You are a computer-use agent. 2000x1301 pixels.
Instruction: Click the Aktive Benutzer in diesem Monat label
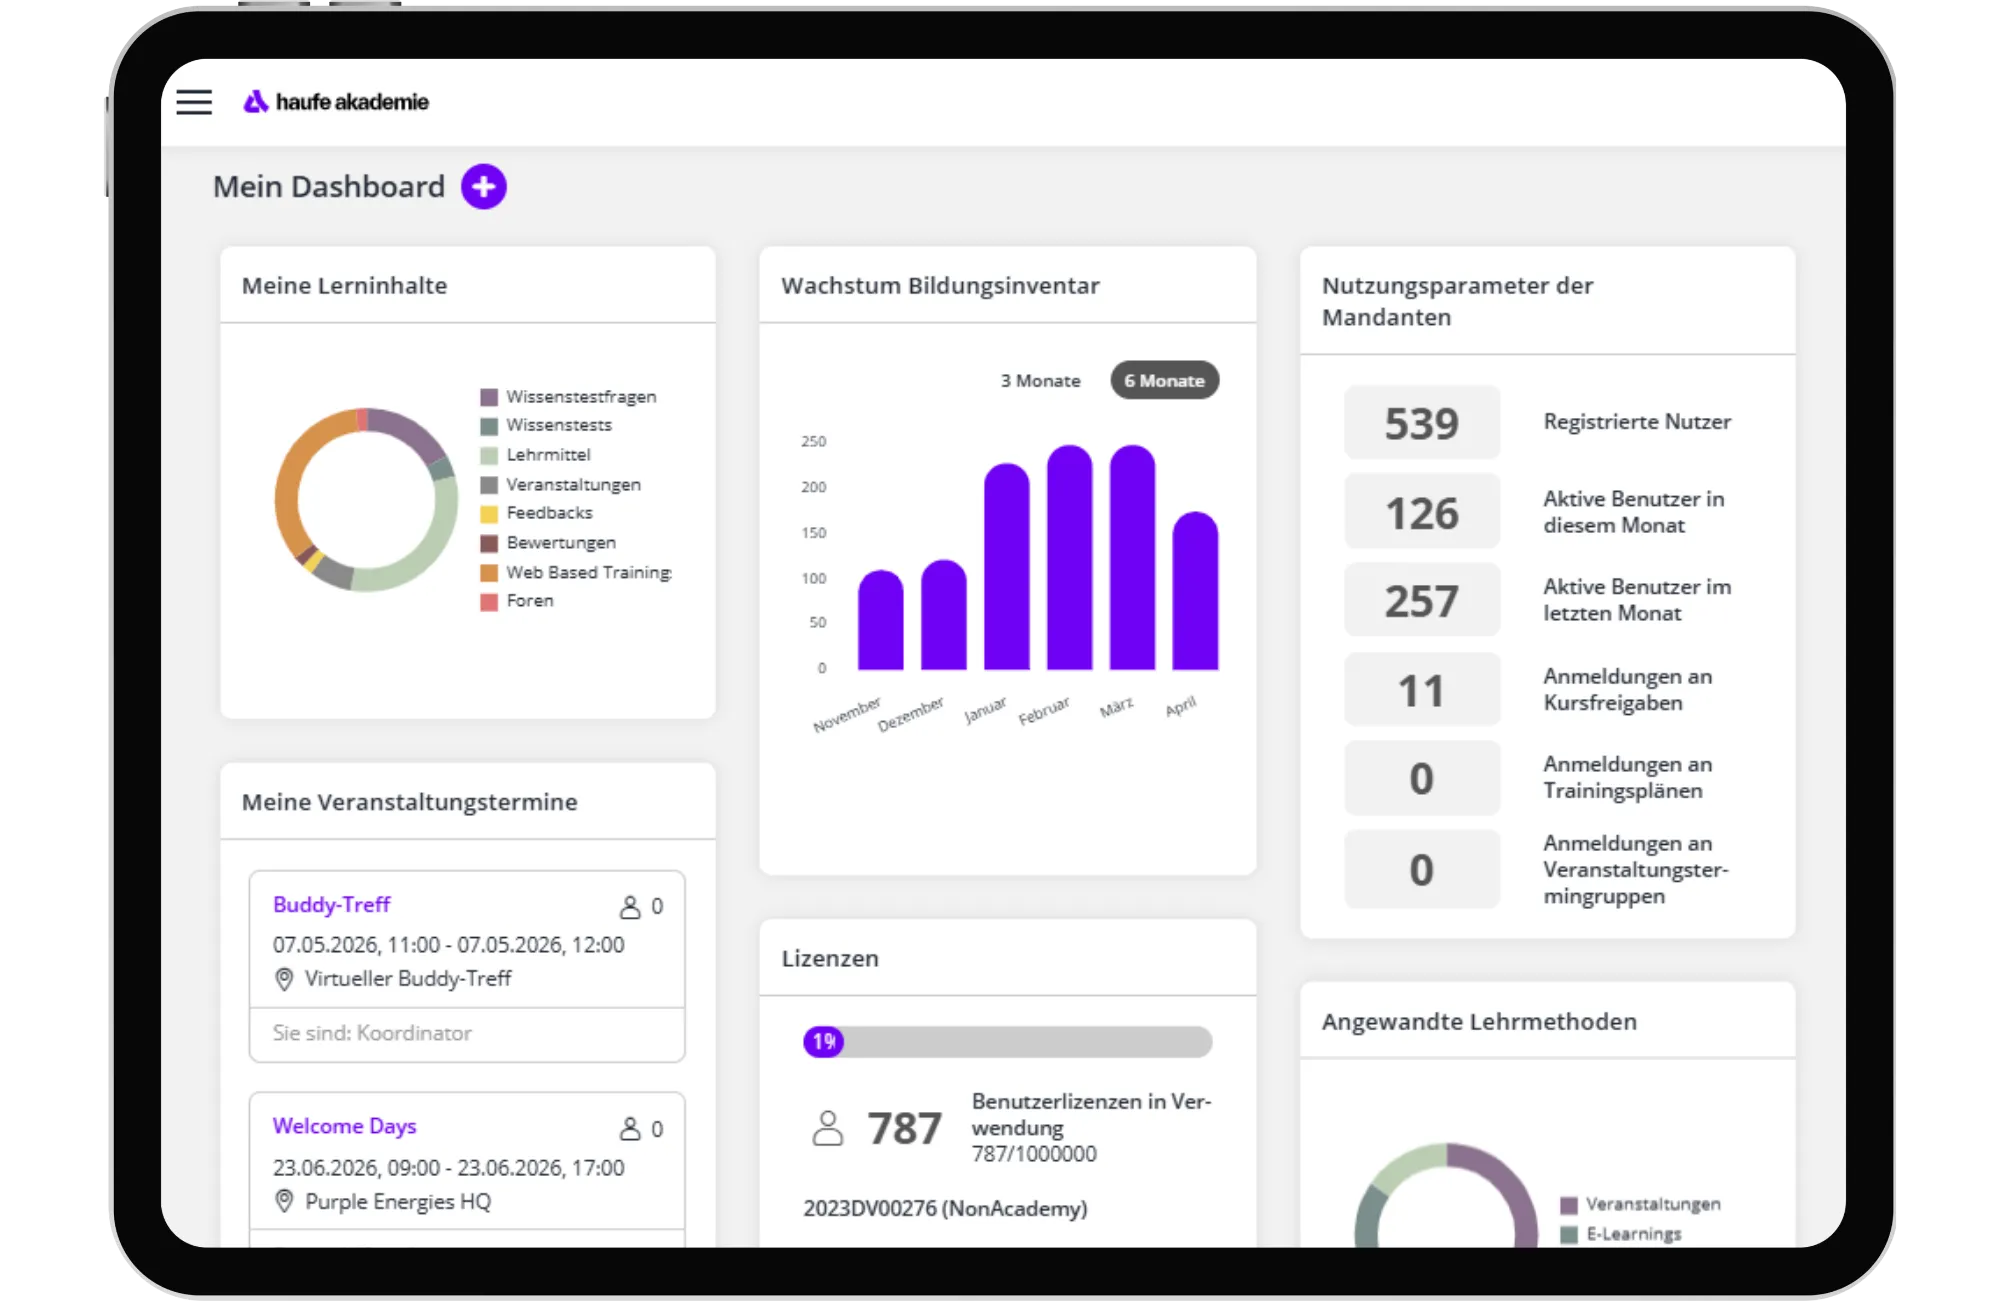point(1633,512)
